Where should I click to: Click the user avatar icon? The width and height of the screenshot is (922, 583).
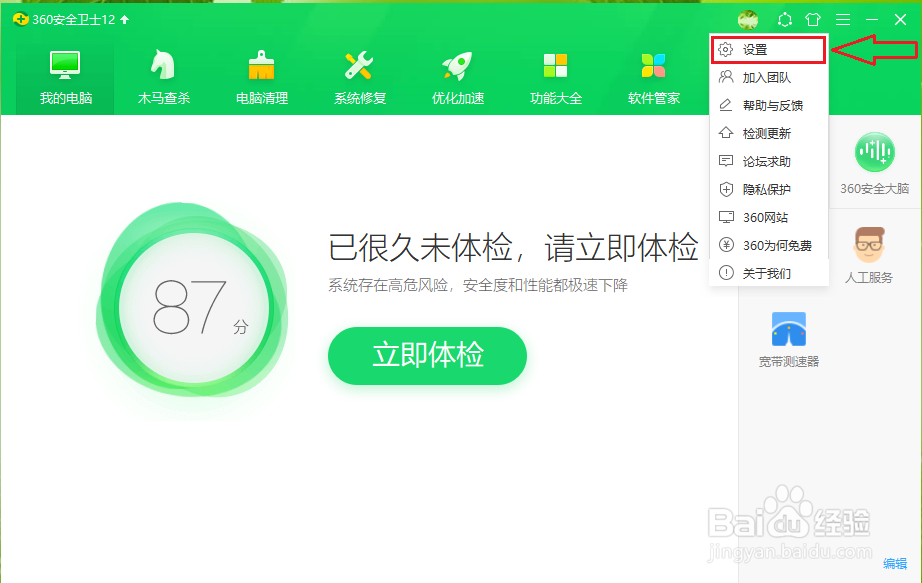[x=748, y=20]
